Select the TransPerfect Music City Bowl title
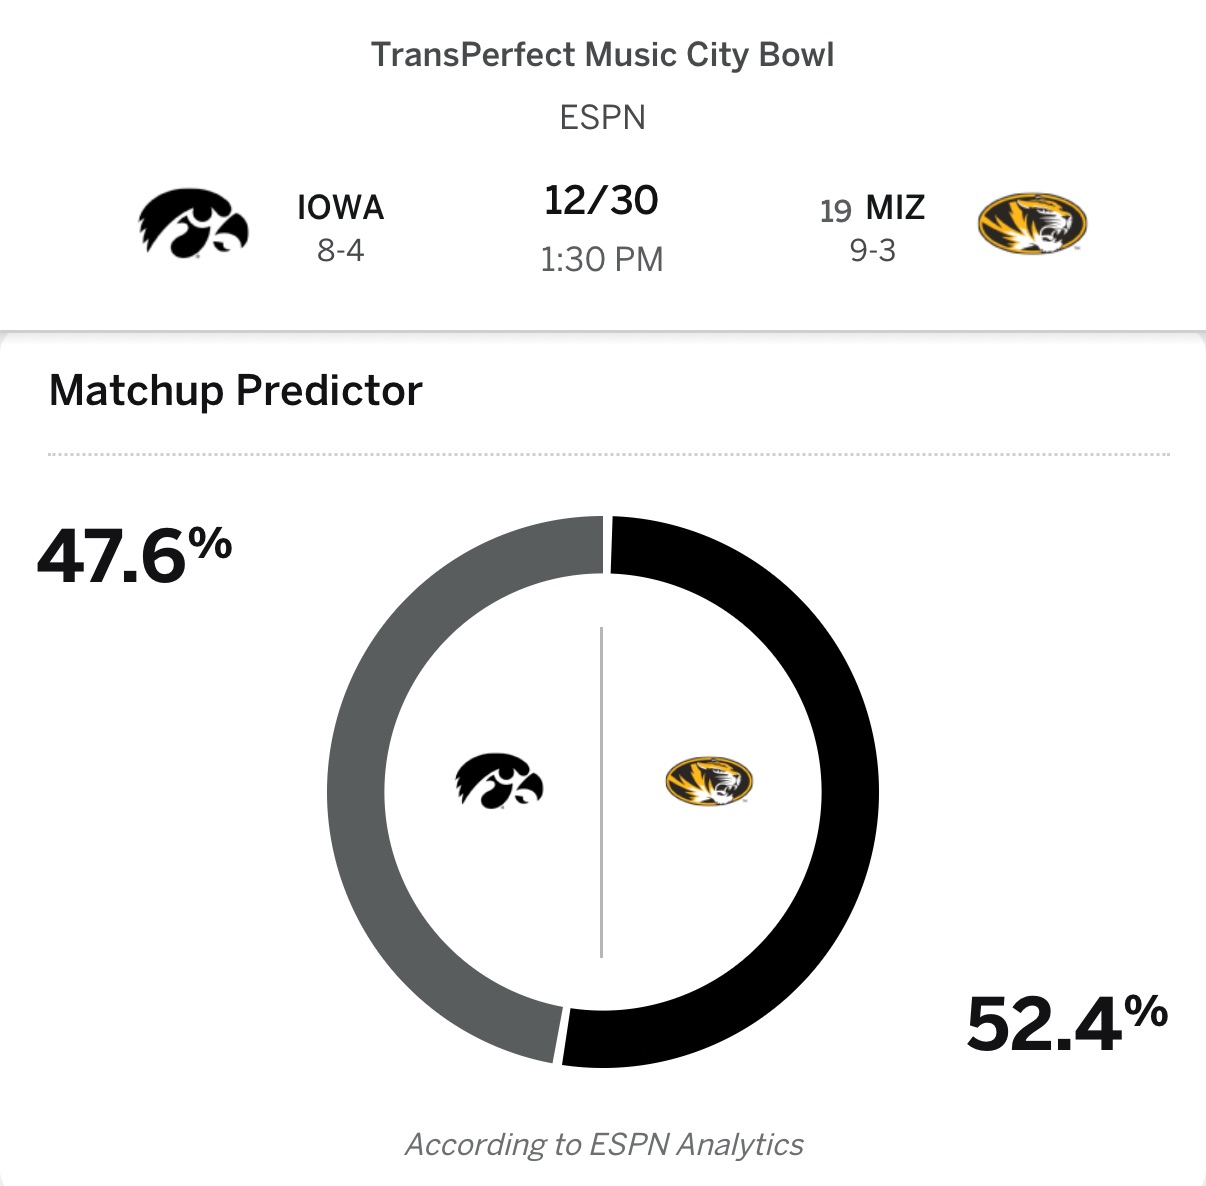This screenshot has width=1206, height=1186. [x=602, y=54]
